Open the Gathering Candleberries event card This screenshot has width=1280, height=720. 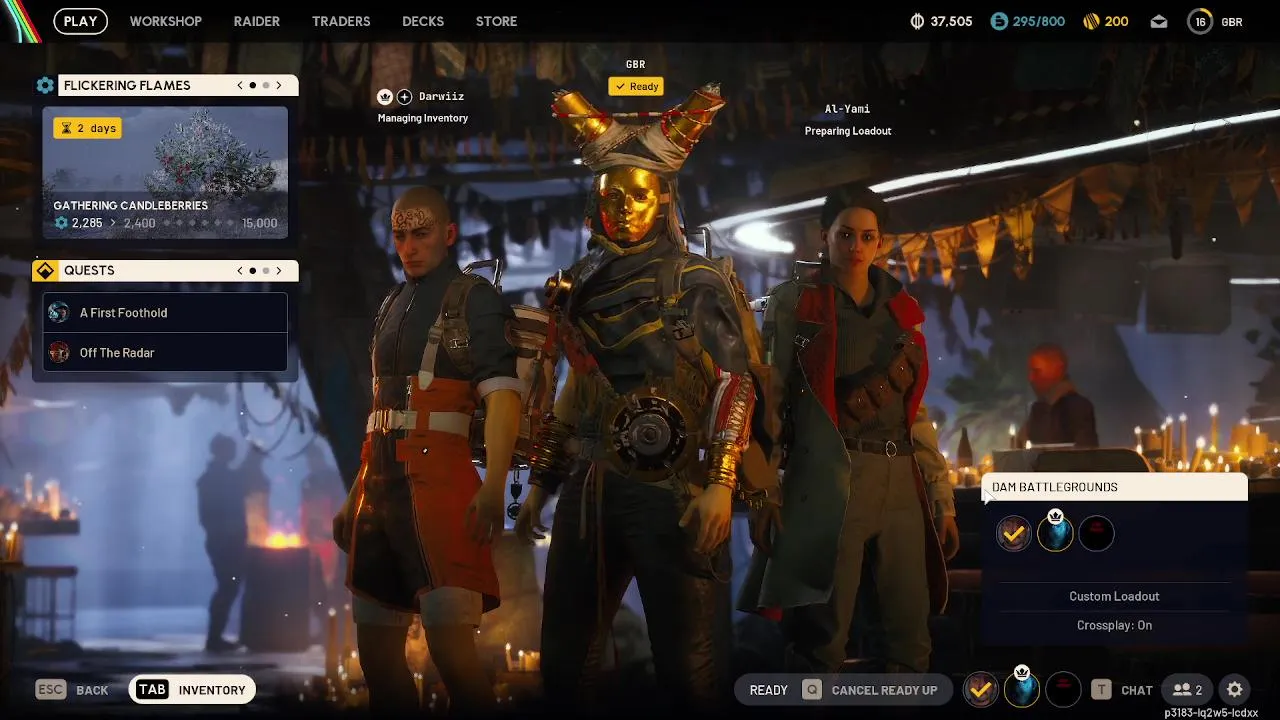165,172
